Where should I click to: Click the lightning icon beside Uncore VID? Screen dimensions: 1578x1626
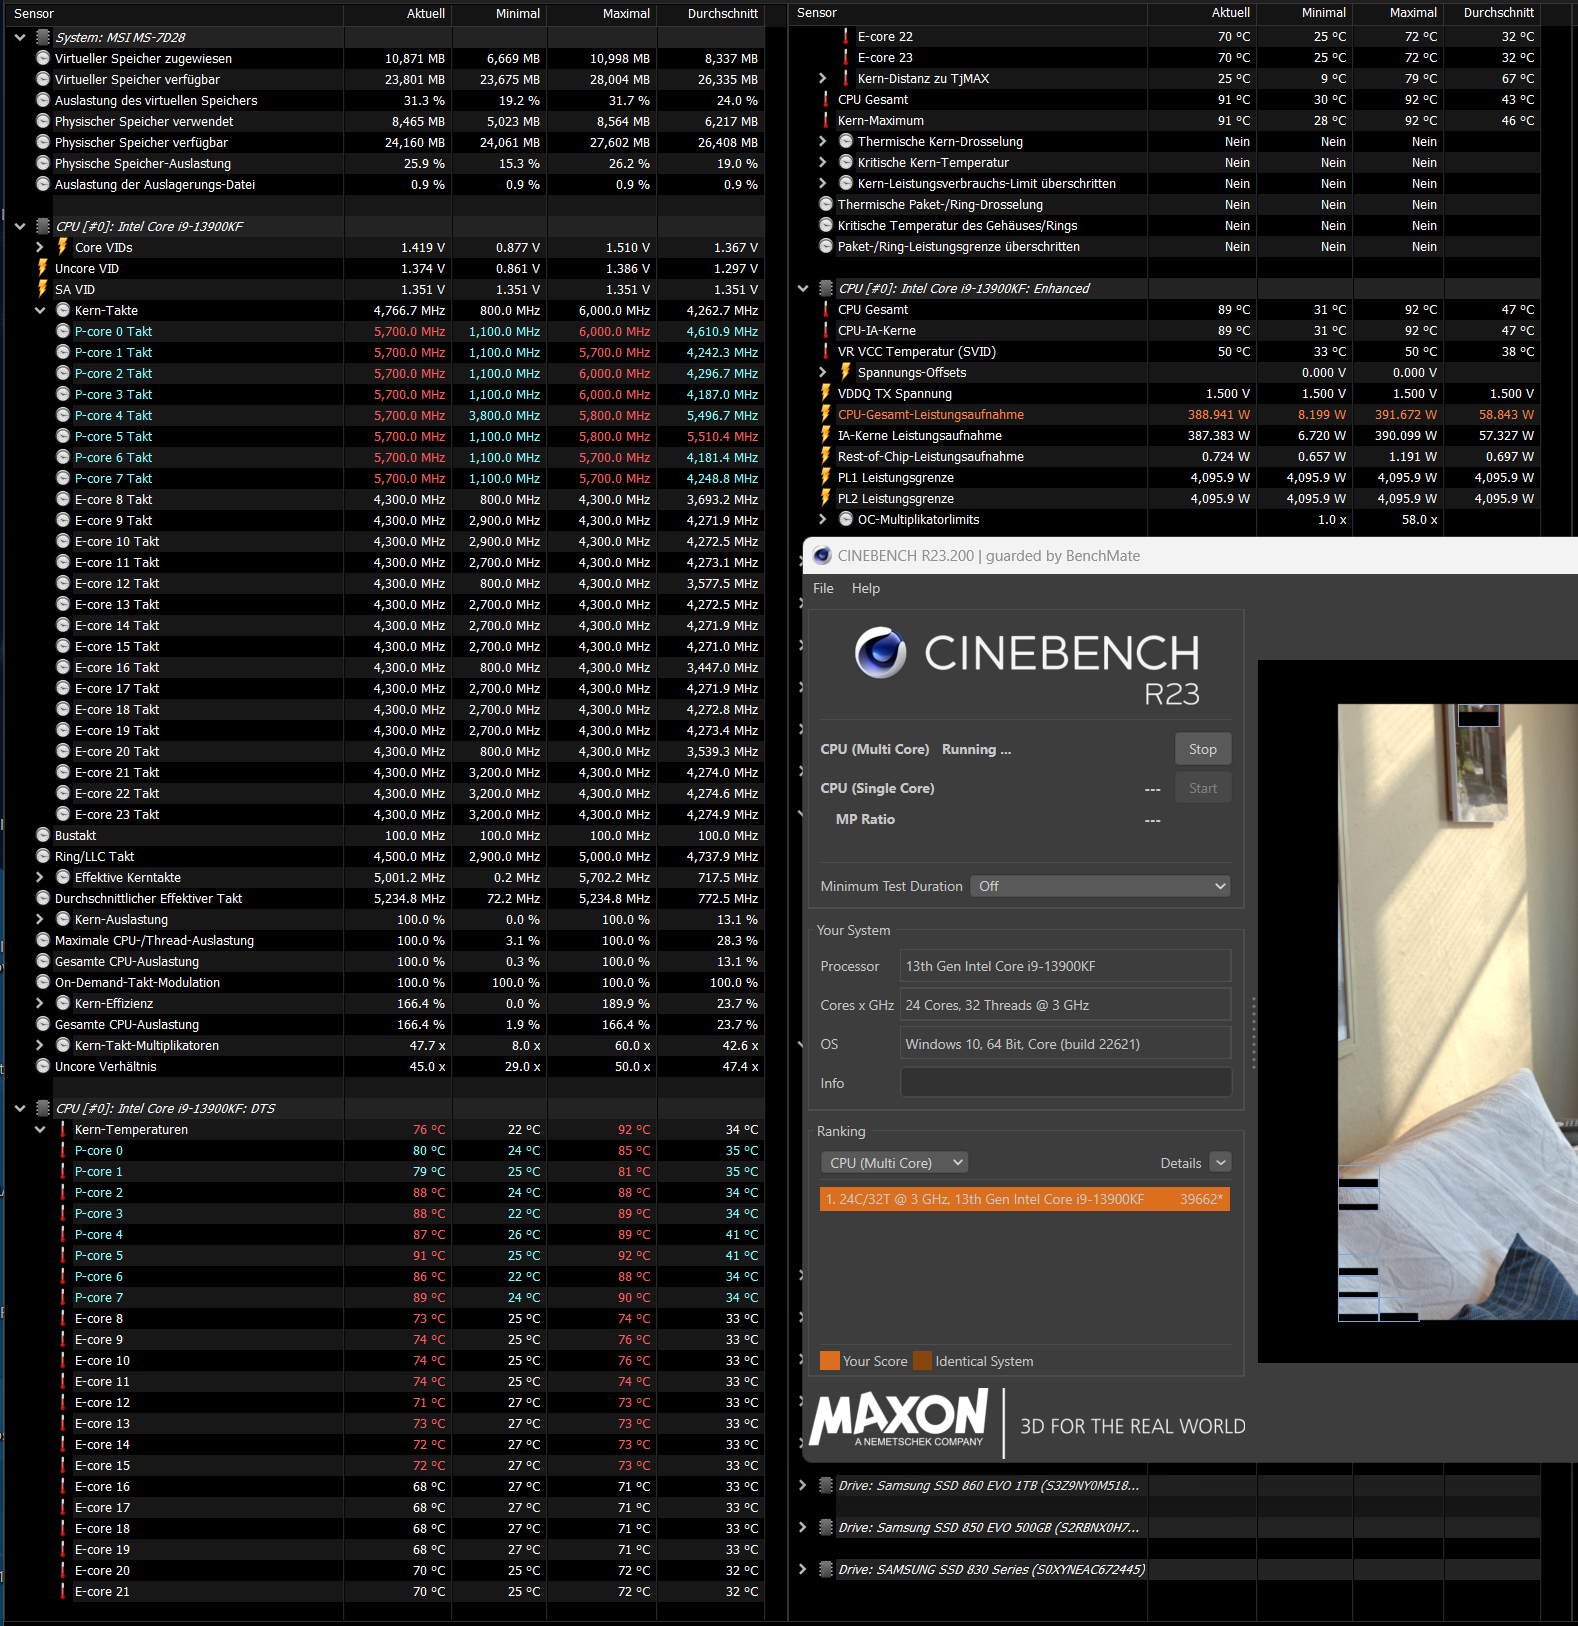(43, 268)
